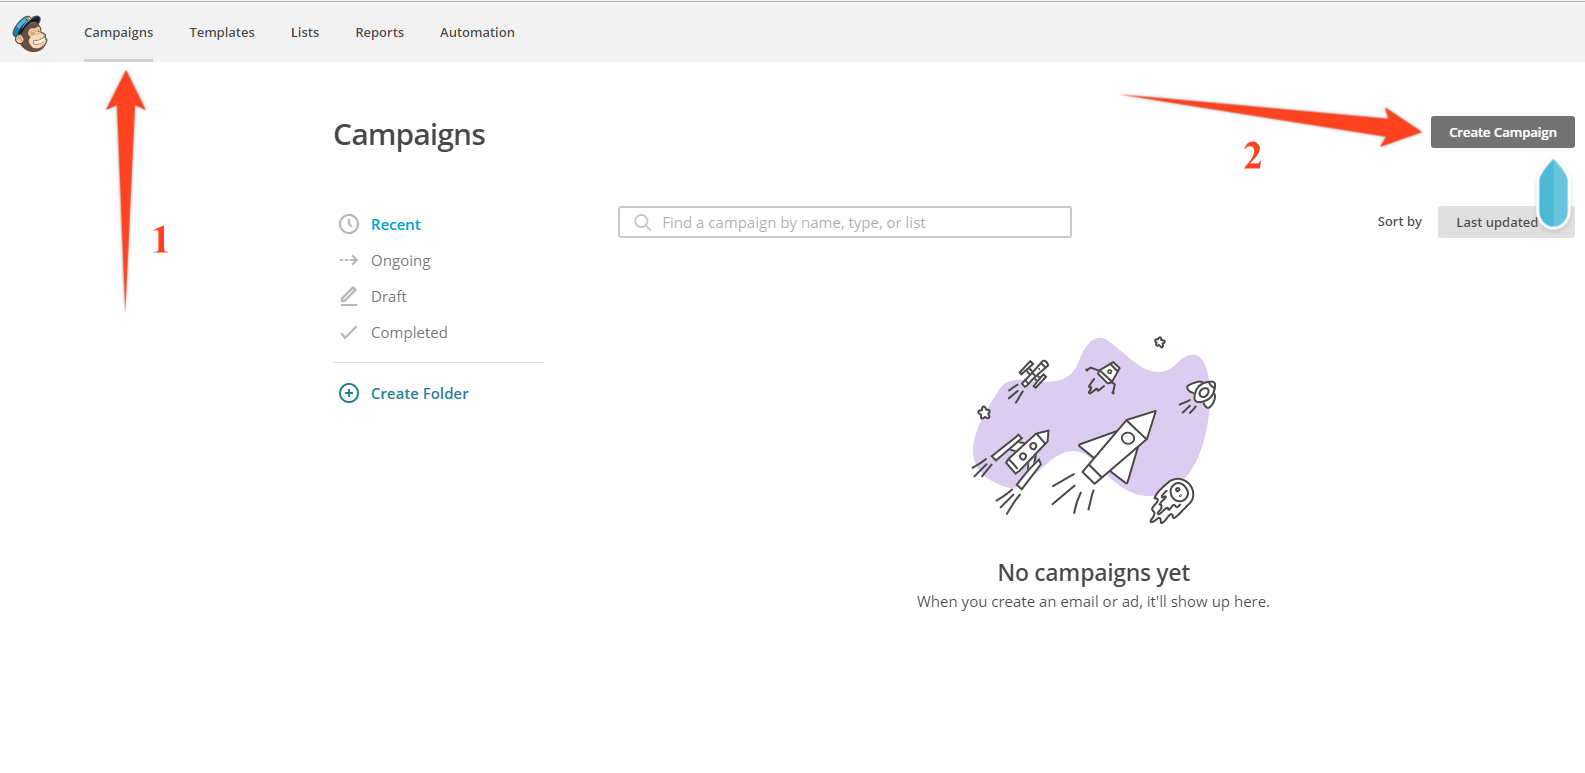Image resolution: width=1585 pixels, height=773 pixels.
Task: Click the Create Folder link
Action: point(420,393)
